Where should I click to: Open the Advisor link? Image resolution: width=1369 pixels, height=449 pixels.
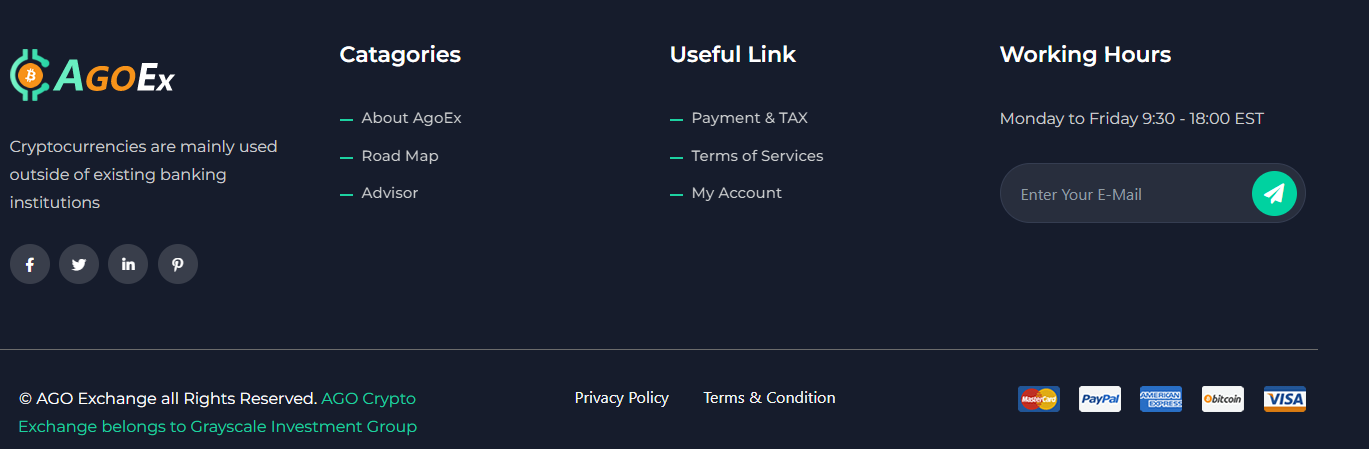390,193
